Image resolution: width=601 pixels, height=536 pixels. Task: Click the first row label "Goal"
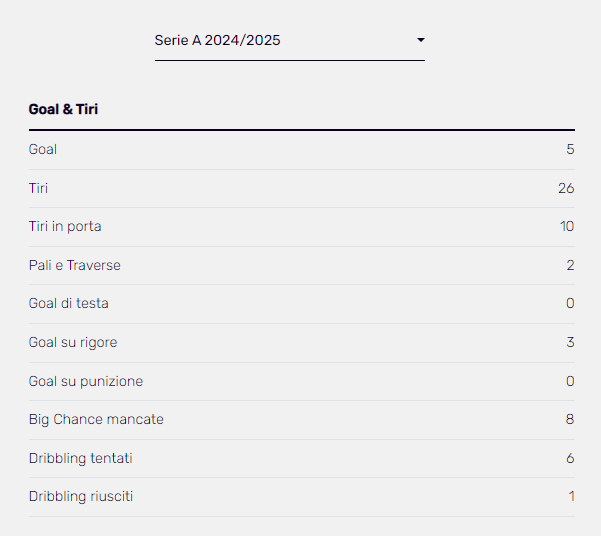click(43, 149)
